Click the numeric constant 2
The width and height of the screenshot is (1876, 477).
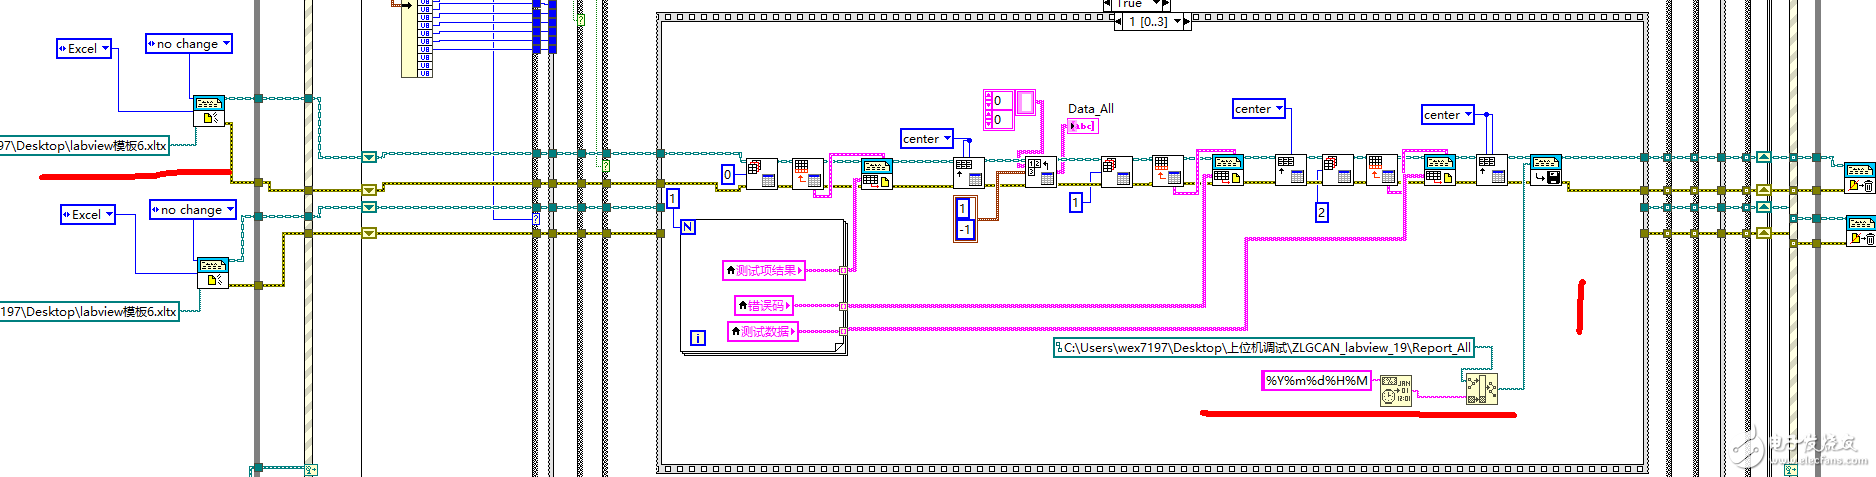(x=1322, y=212)
